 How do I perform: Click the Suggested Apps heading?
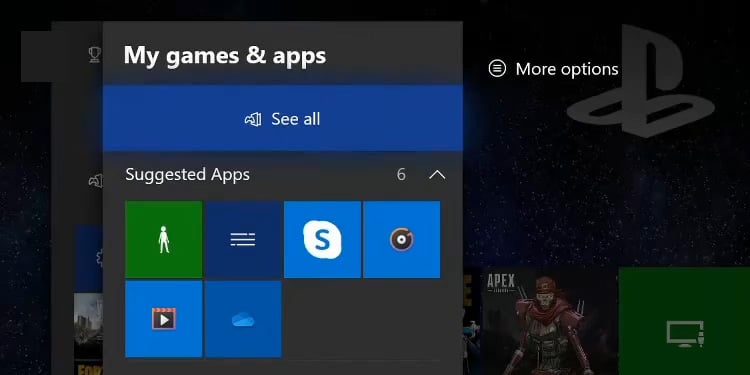188,175
